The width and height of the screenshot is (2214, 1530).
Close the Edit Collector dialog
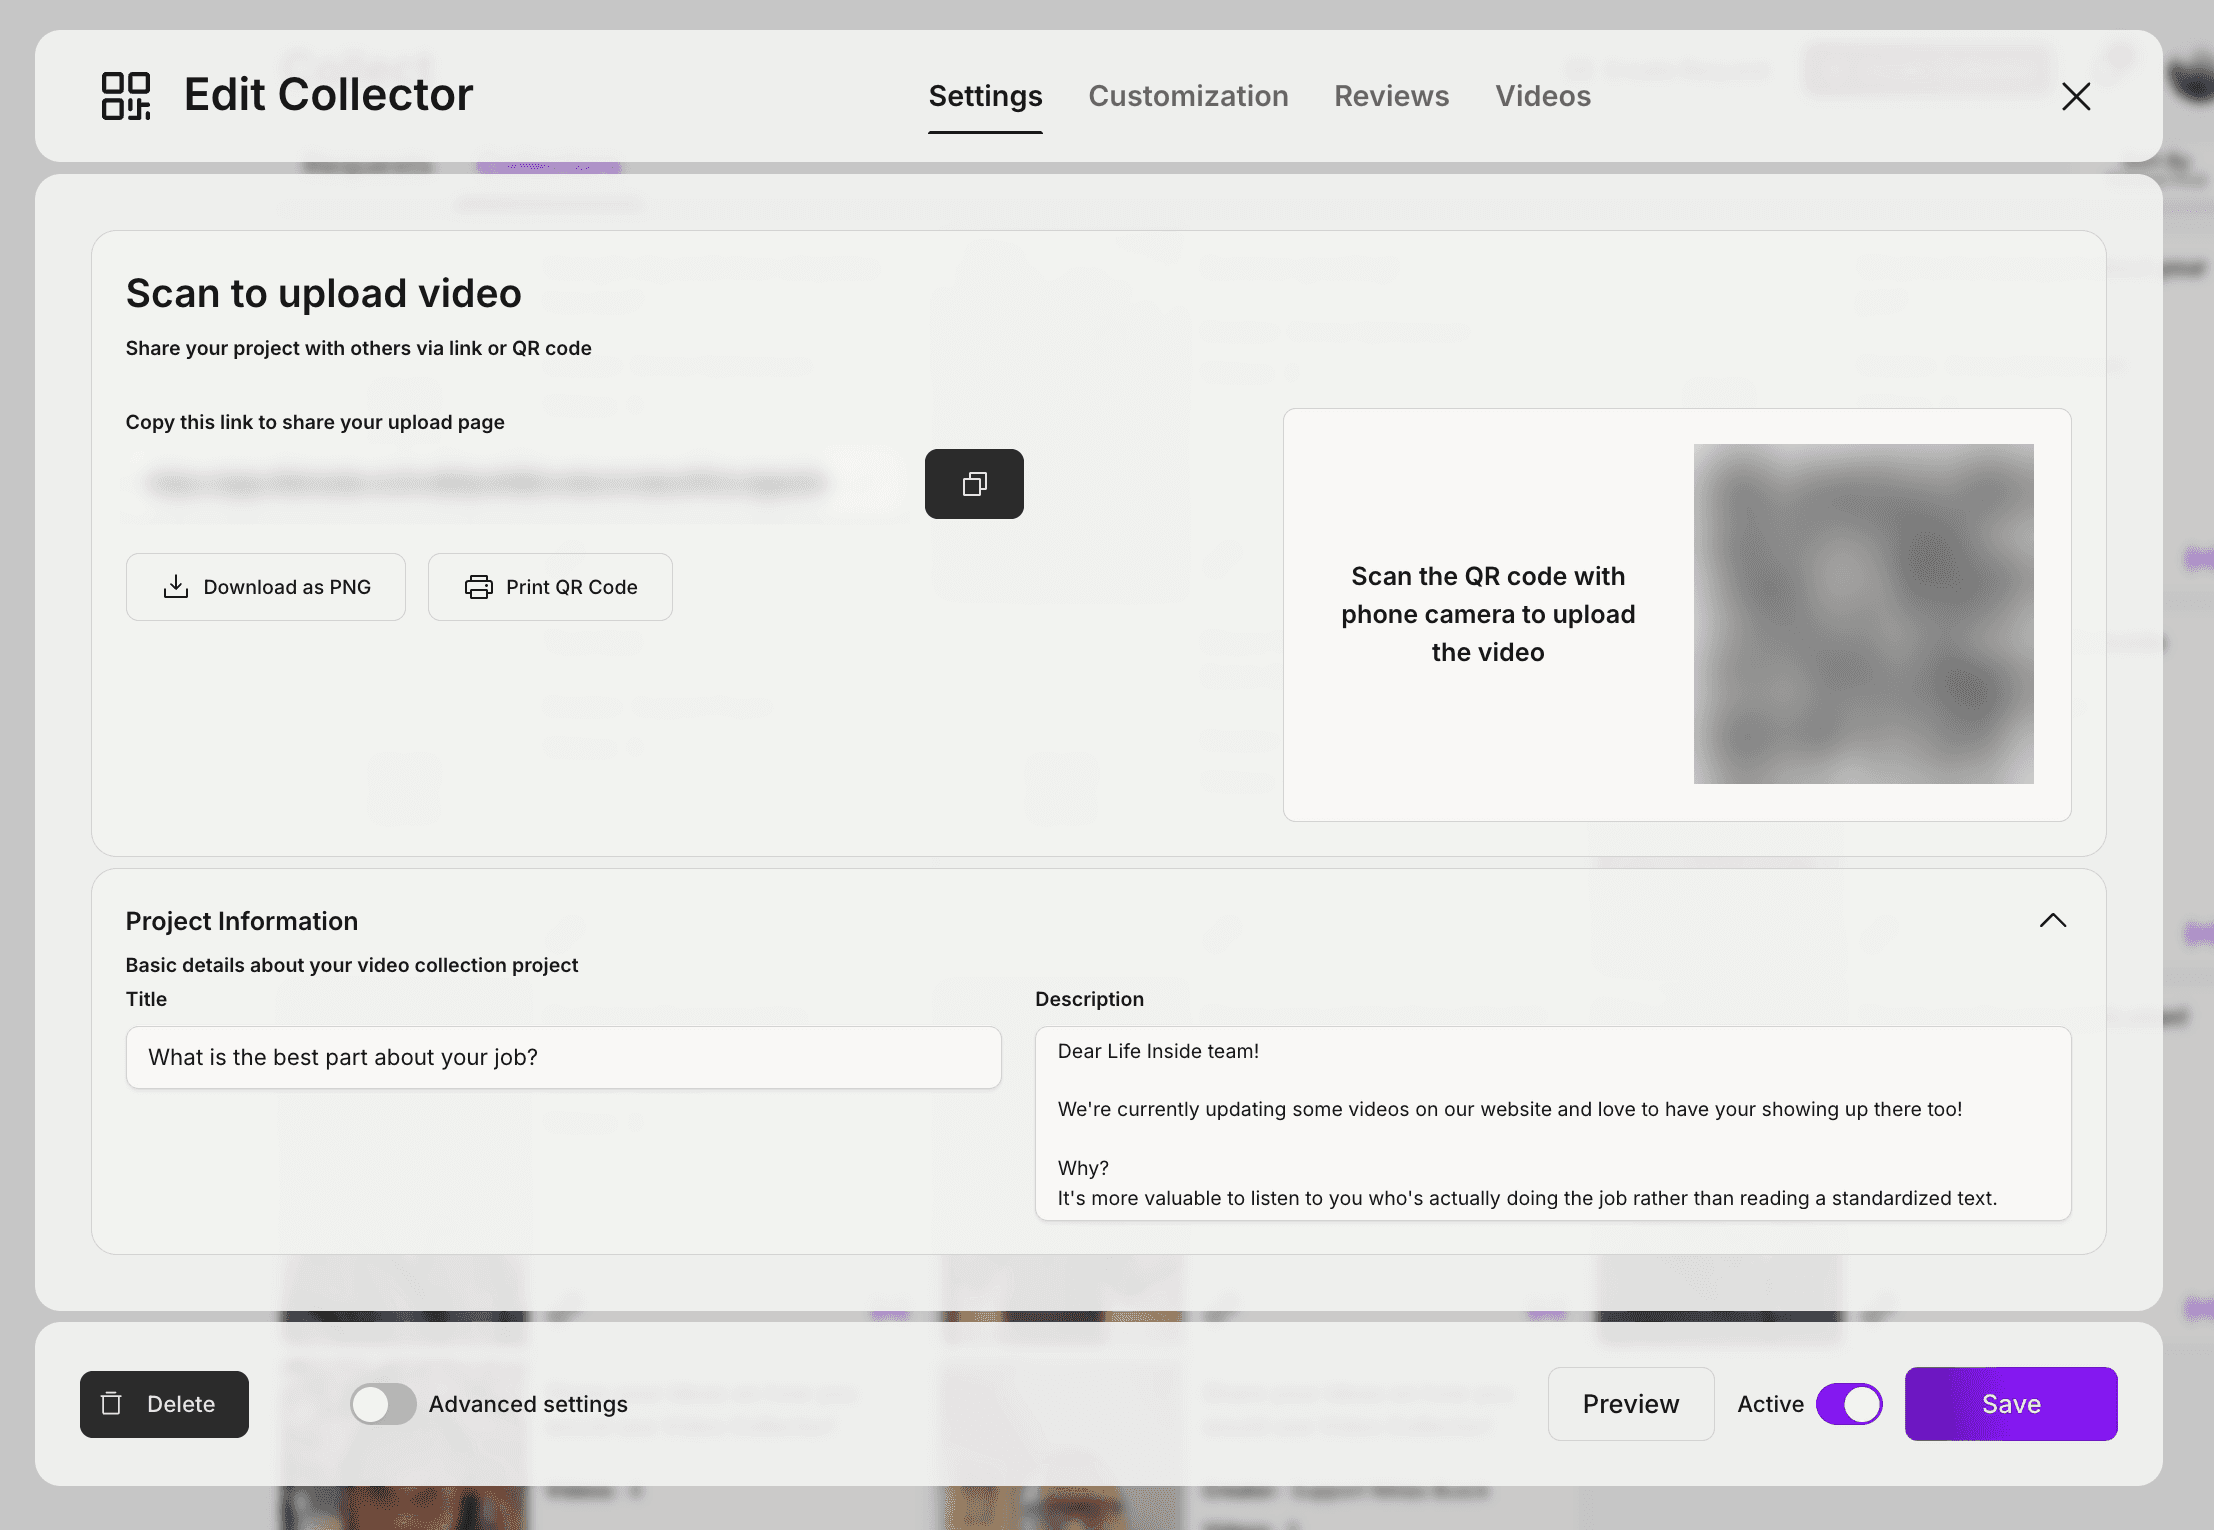(x=2076, y=97)
